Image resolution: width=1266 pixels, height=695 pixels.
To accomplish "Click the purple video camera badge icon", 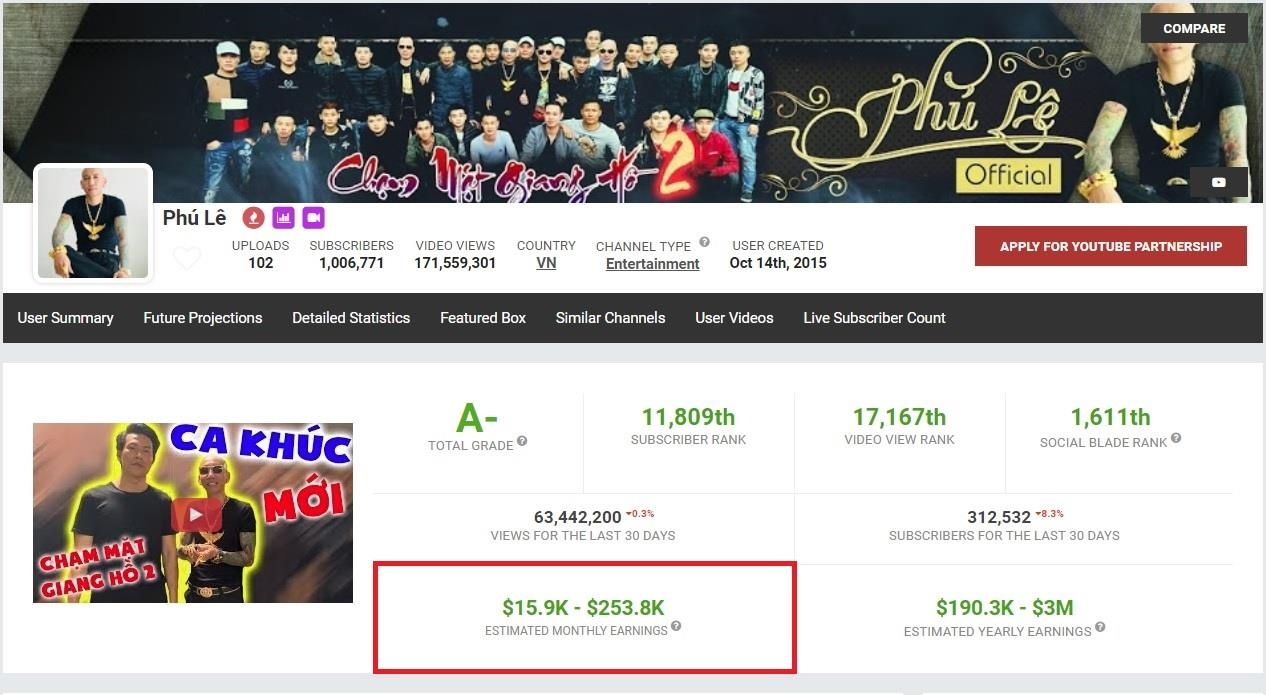I will [313, 217].
